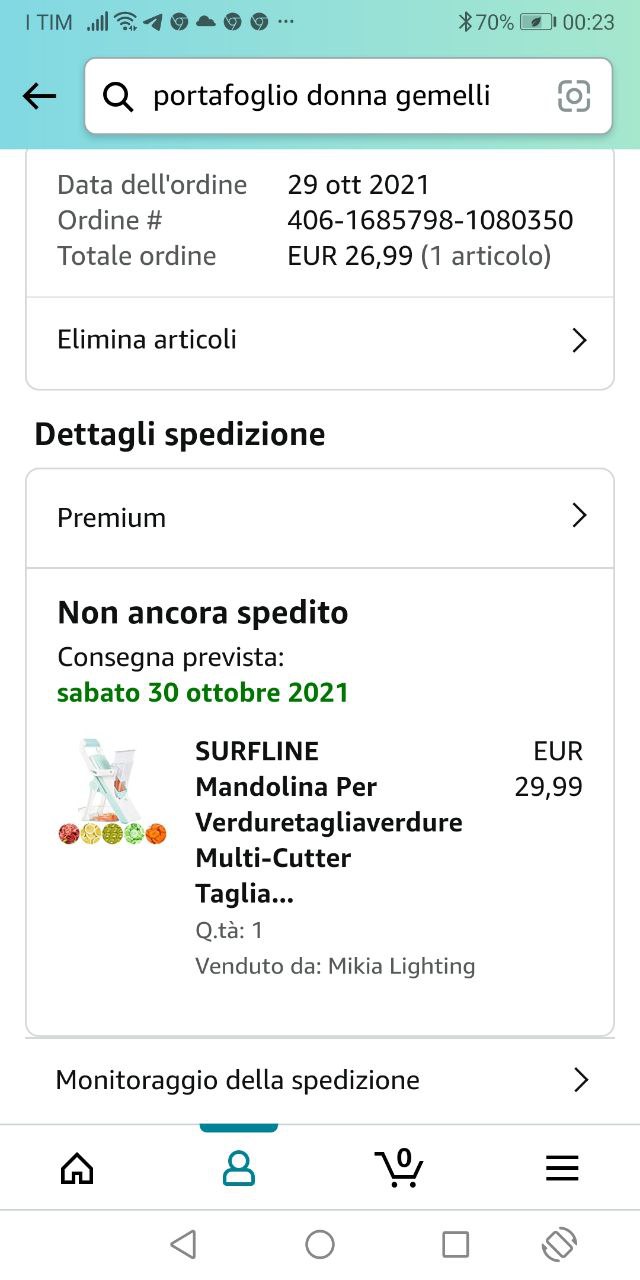The image size is (640, 1280).
Task: Select the Premium shipping option
Action: click(320, 517)
